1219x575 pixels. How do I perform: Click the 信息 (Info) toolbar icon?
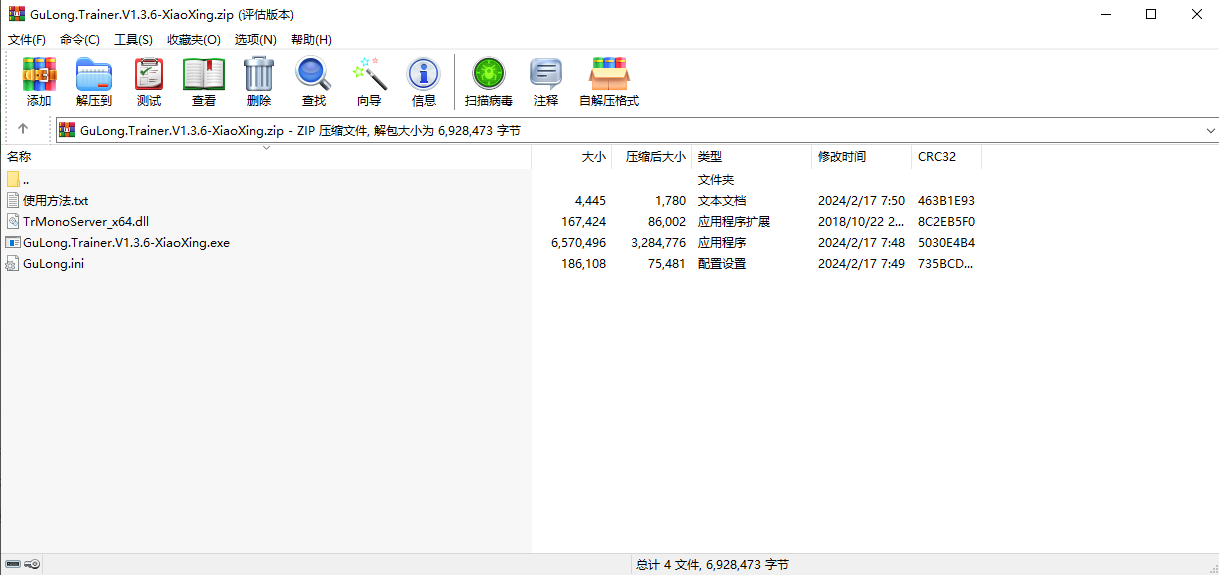(x=424, y=74)
